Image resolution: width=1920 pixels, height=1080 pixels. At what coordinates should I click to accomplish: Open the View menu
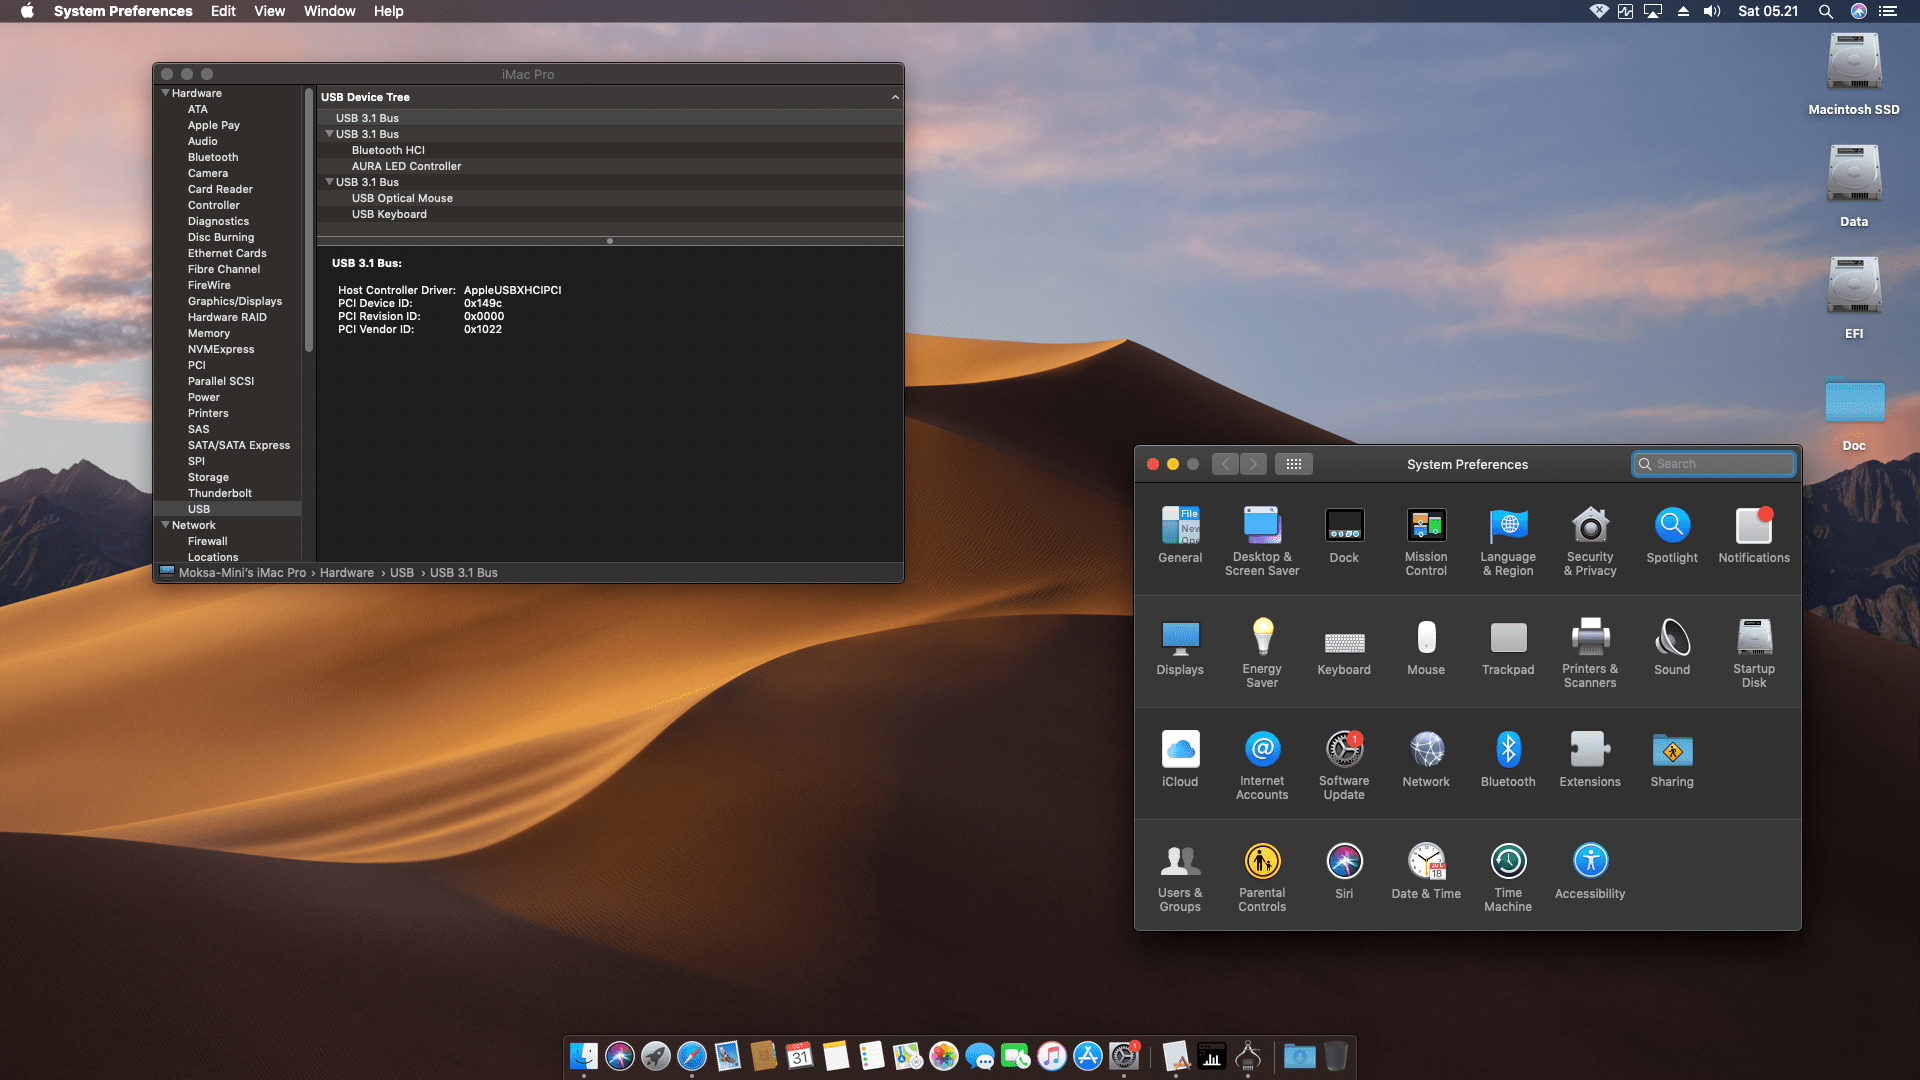click(x=270, y=11)
